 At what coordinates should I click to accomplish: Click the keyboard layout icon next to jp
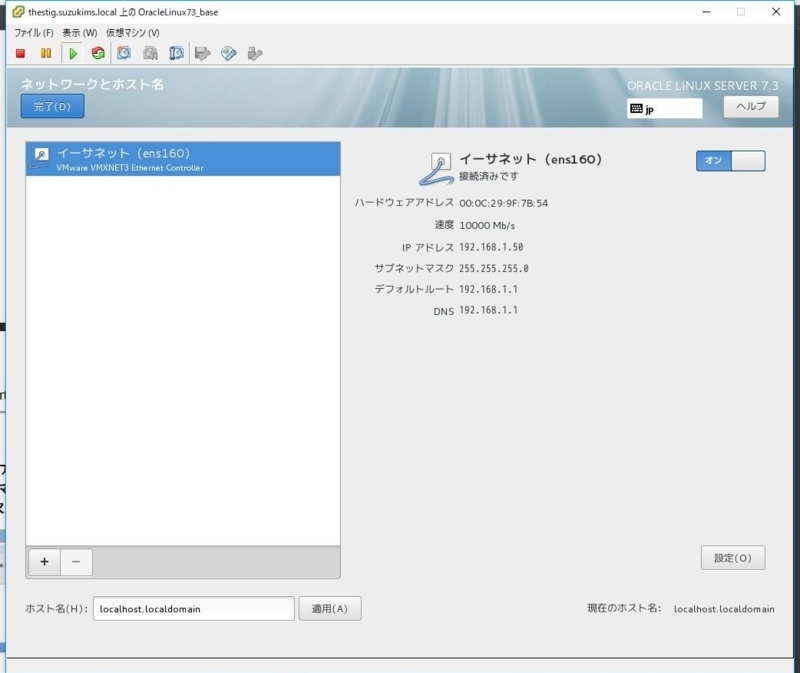tap(636, 108)
